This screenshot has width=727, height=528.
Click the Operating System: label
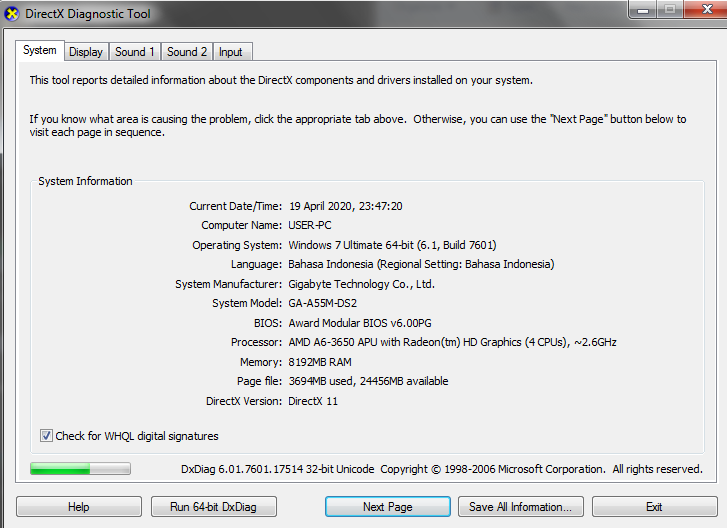coord(237,245)
